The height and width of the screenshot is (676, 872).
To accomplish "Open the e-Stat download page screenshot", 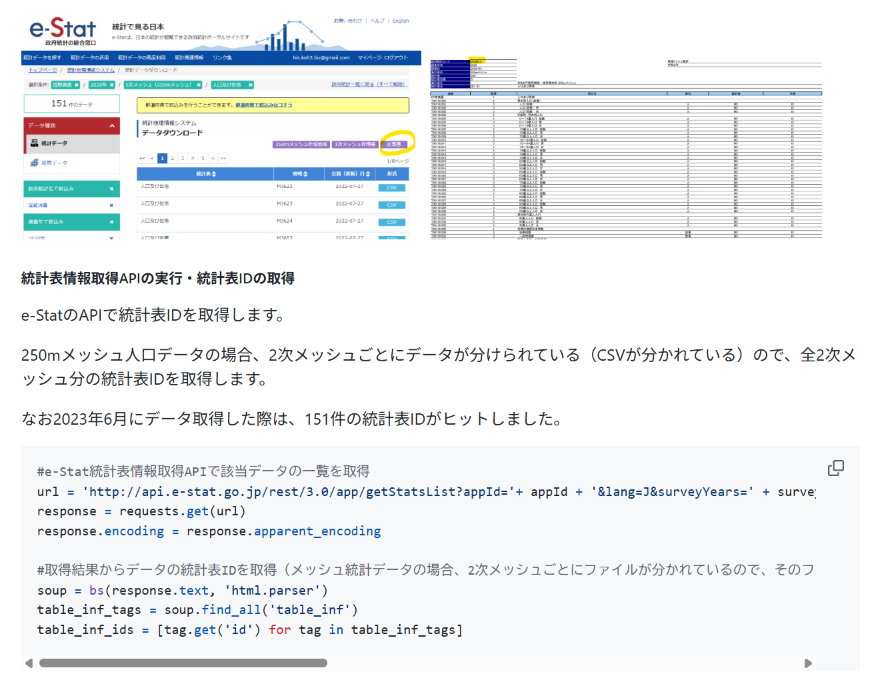I will point(221,127).
